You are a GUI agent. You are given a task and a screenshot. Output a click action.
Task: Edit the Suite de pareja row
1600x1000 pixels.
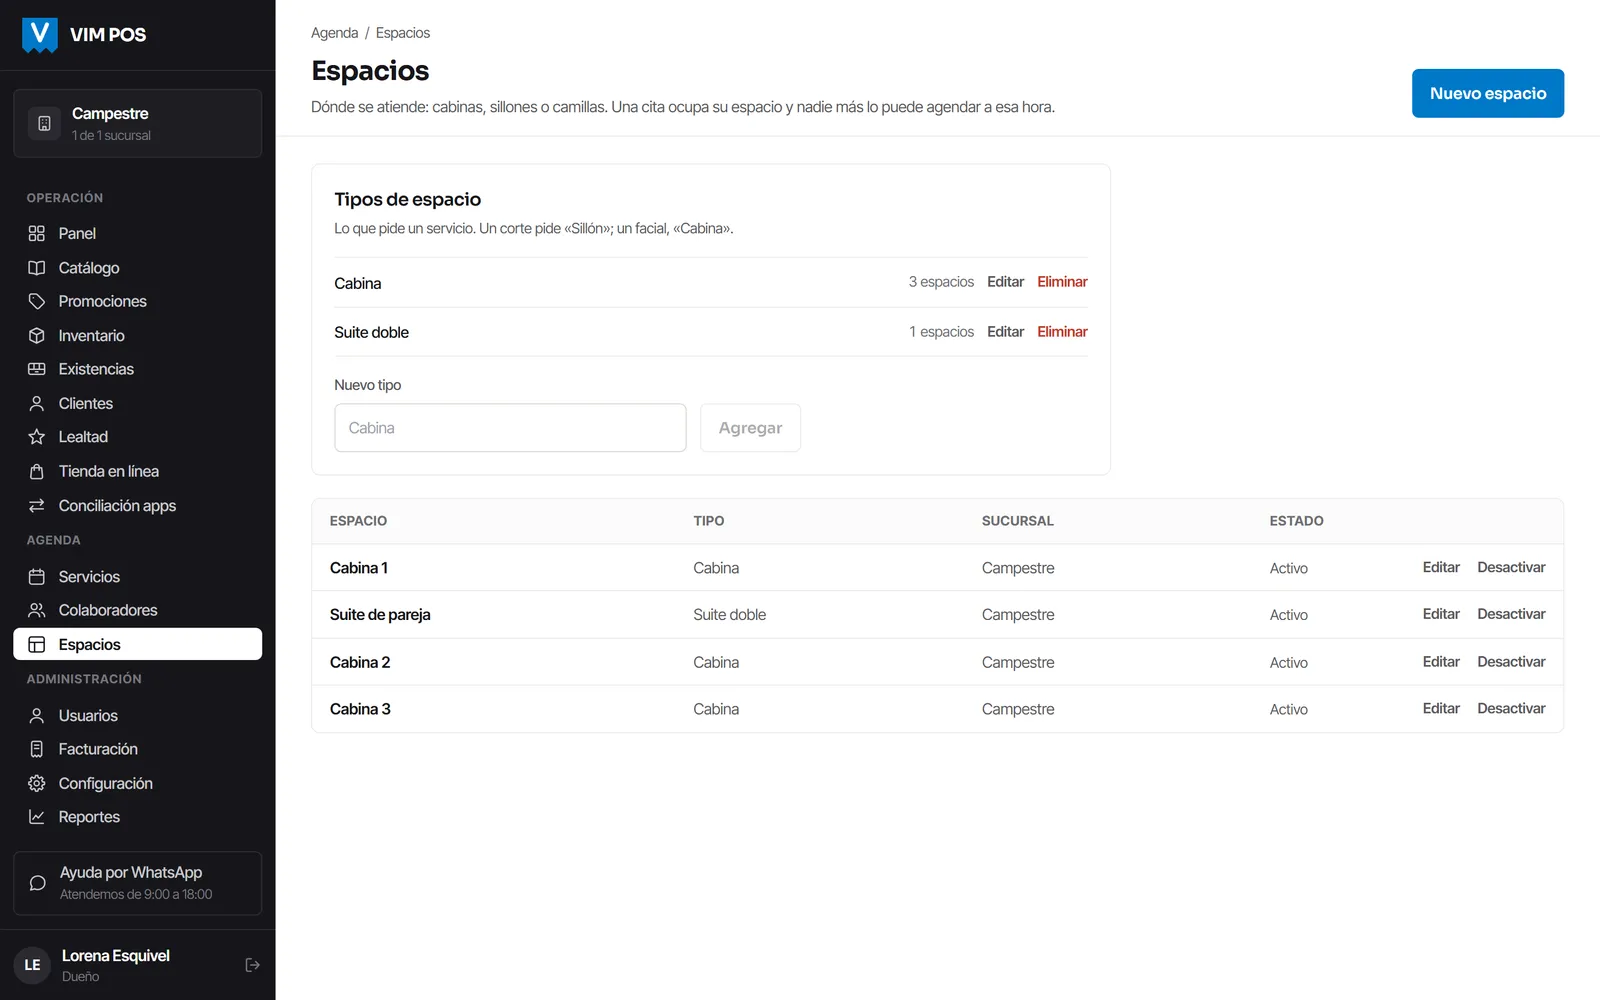[1441, 614]
